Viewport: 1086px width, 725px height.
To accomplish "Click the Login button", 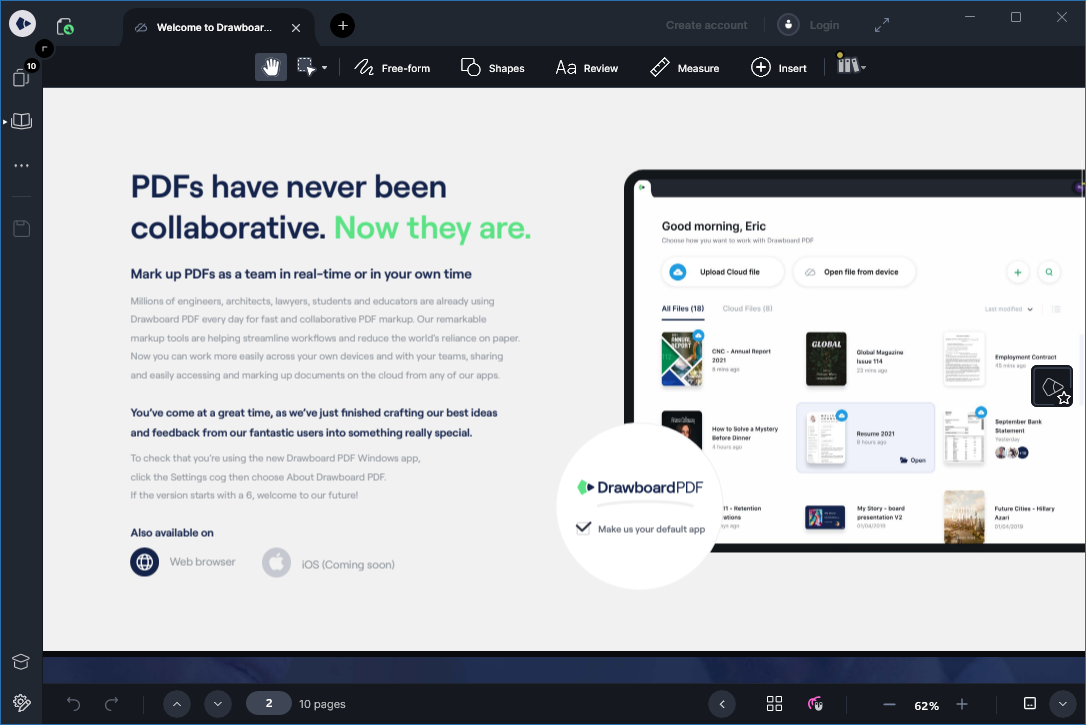I will point(824,25).
